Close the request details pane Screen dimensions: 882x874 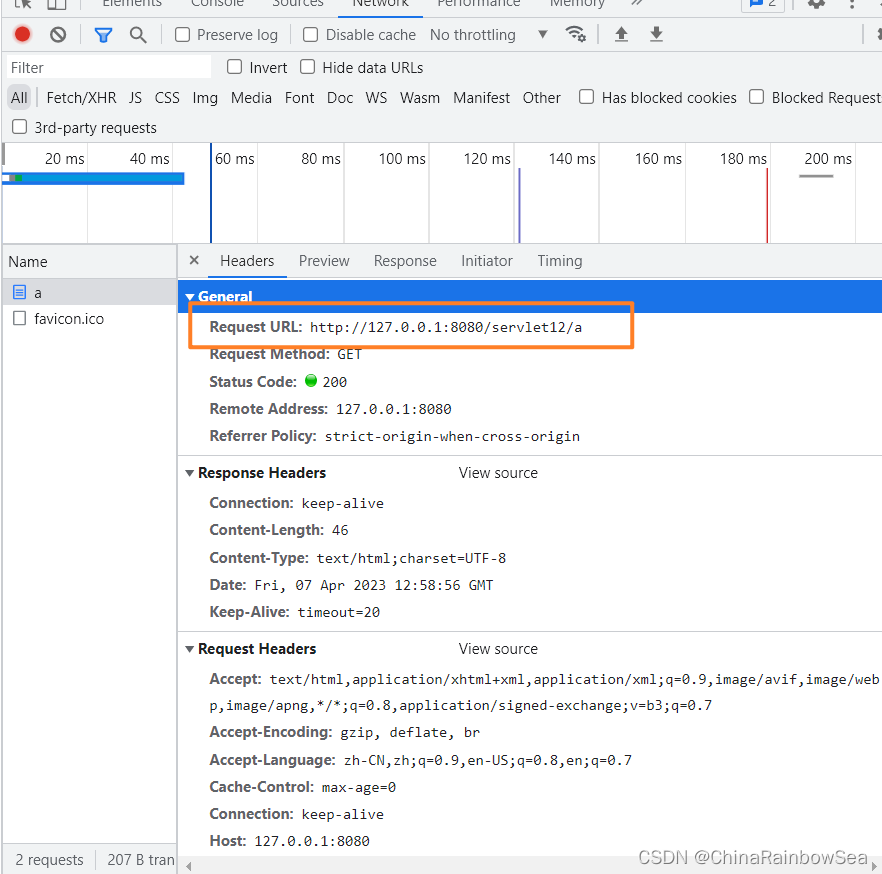194,260
